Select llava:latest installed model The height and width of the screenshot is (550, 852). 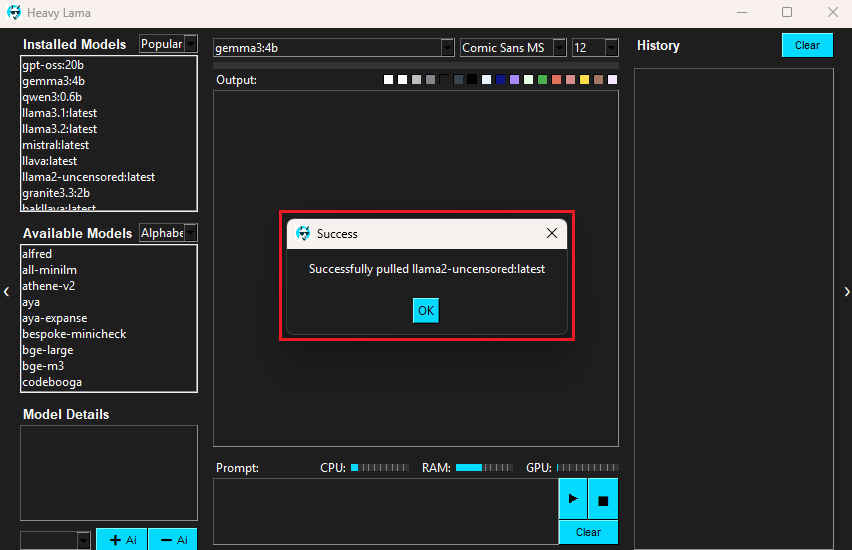click(49, 161)
